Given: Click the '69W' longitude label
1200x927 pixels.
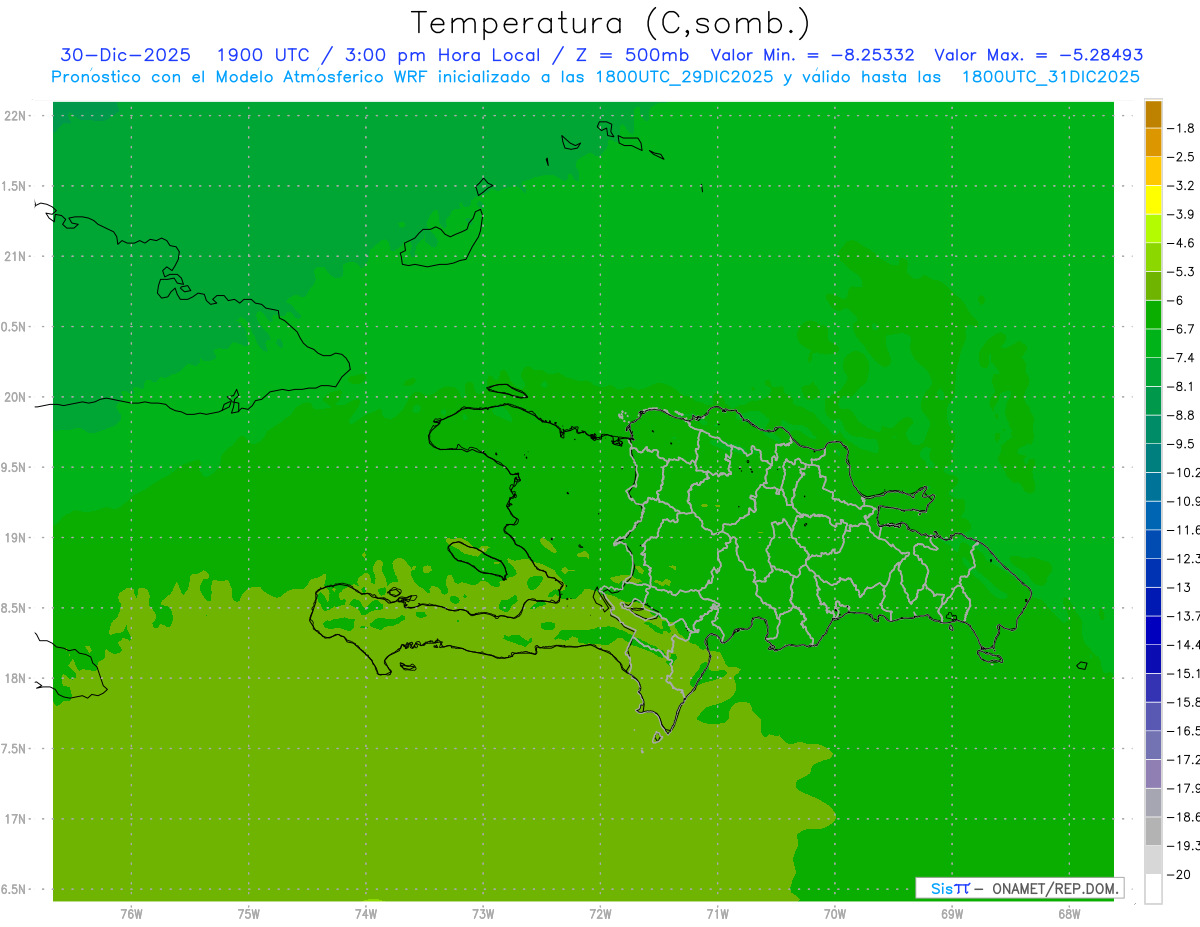Looking at the screenshot, I should 952,913.
